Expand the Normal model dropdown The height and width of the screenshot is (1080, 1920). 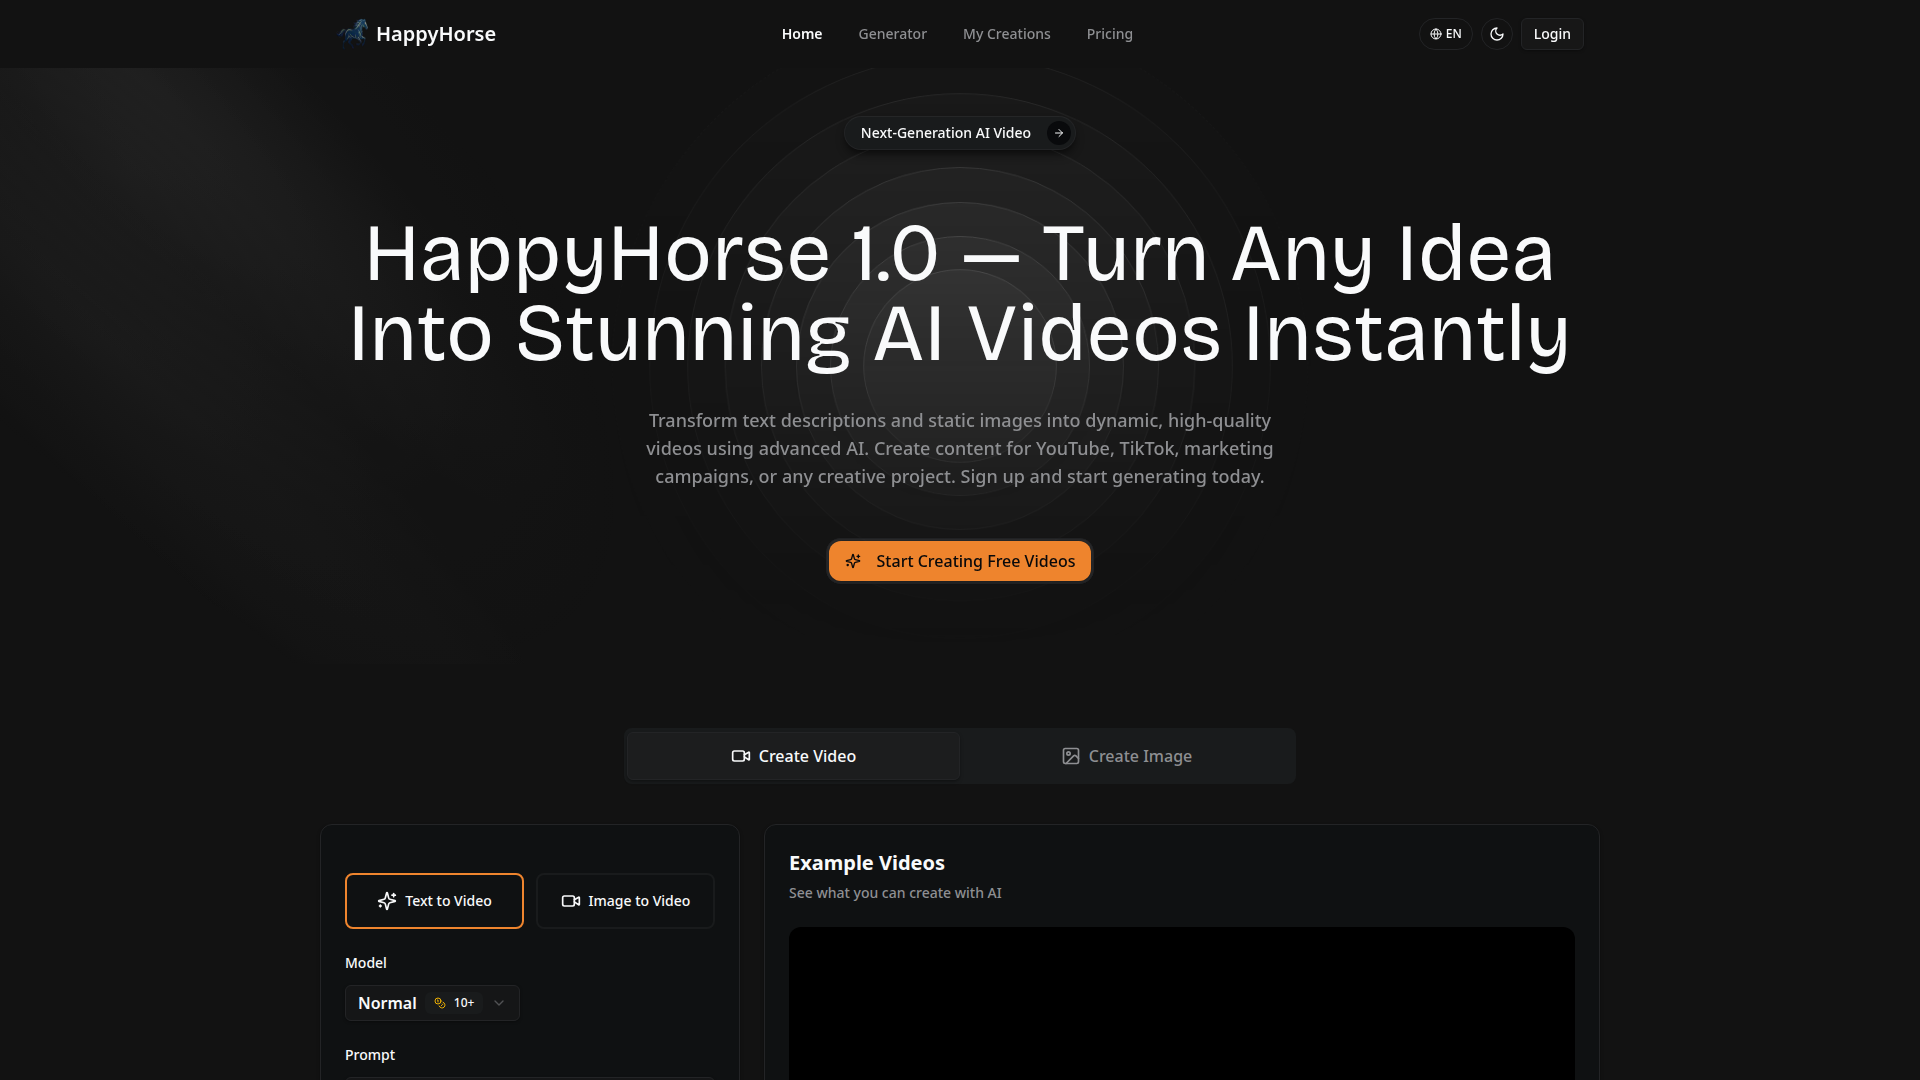(x=389, y=1003)
